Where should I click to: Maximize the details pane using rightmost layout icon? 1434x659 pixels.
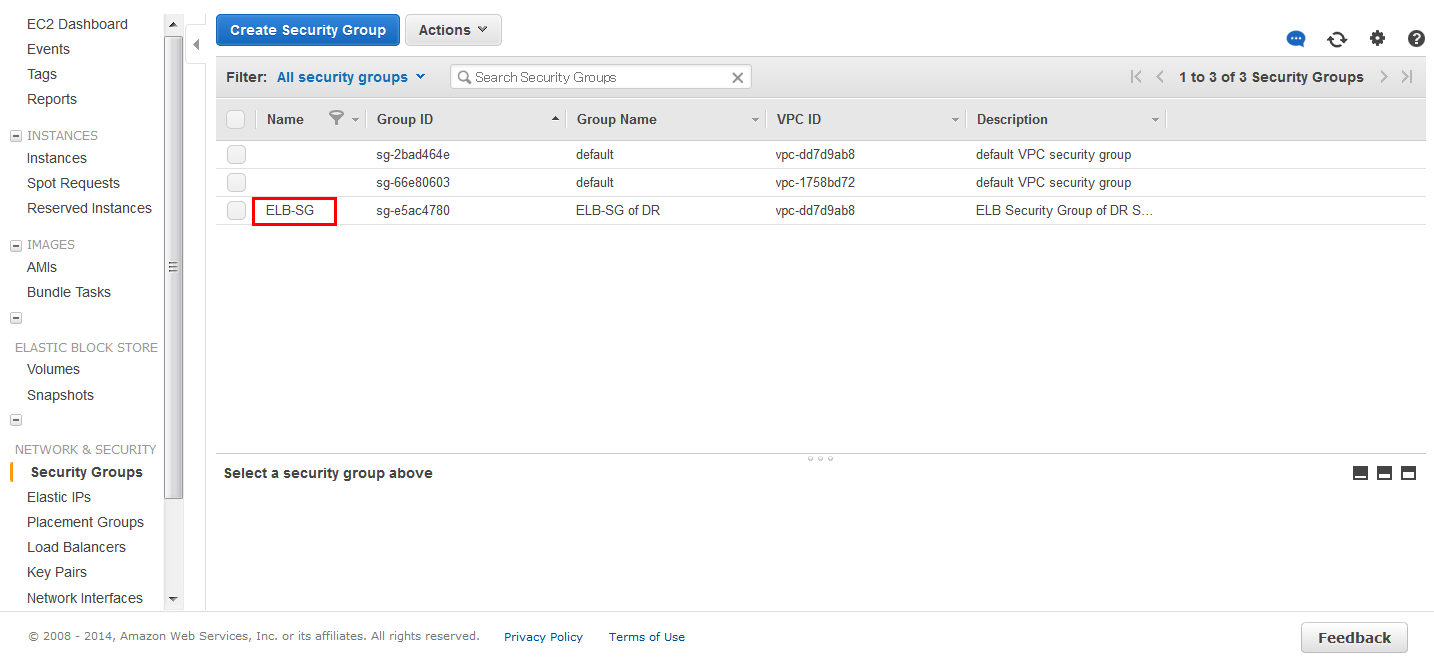[x=1408, y=473]
